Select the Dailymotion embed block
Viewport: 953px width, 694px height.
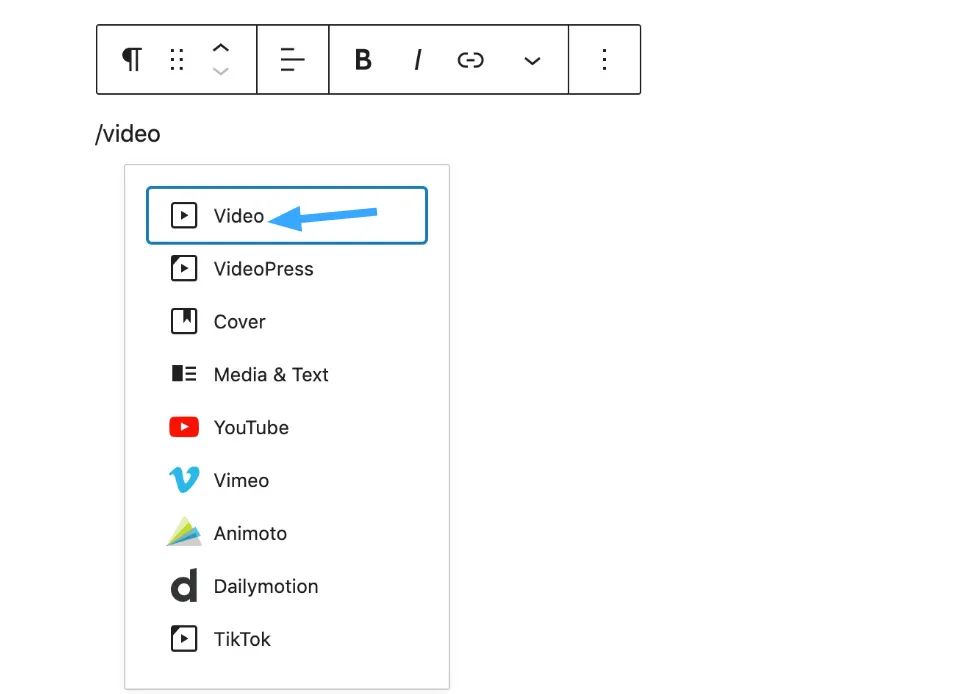point(287,586)
